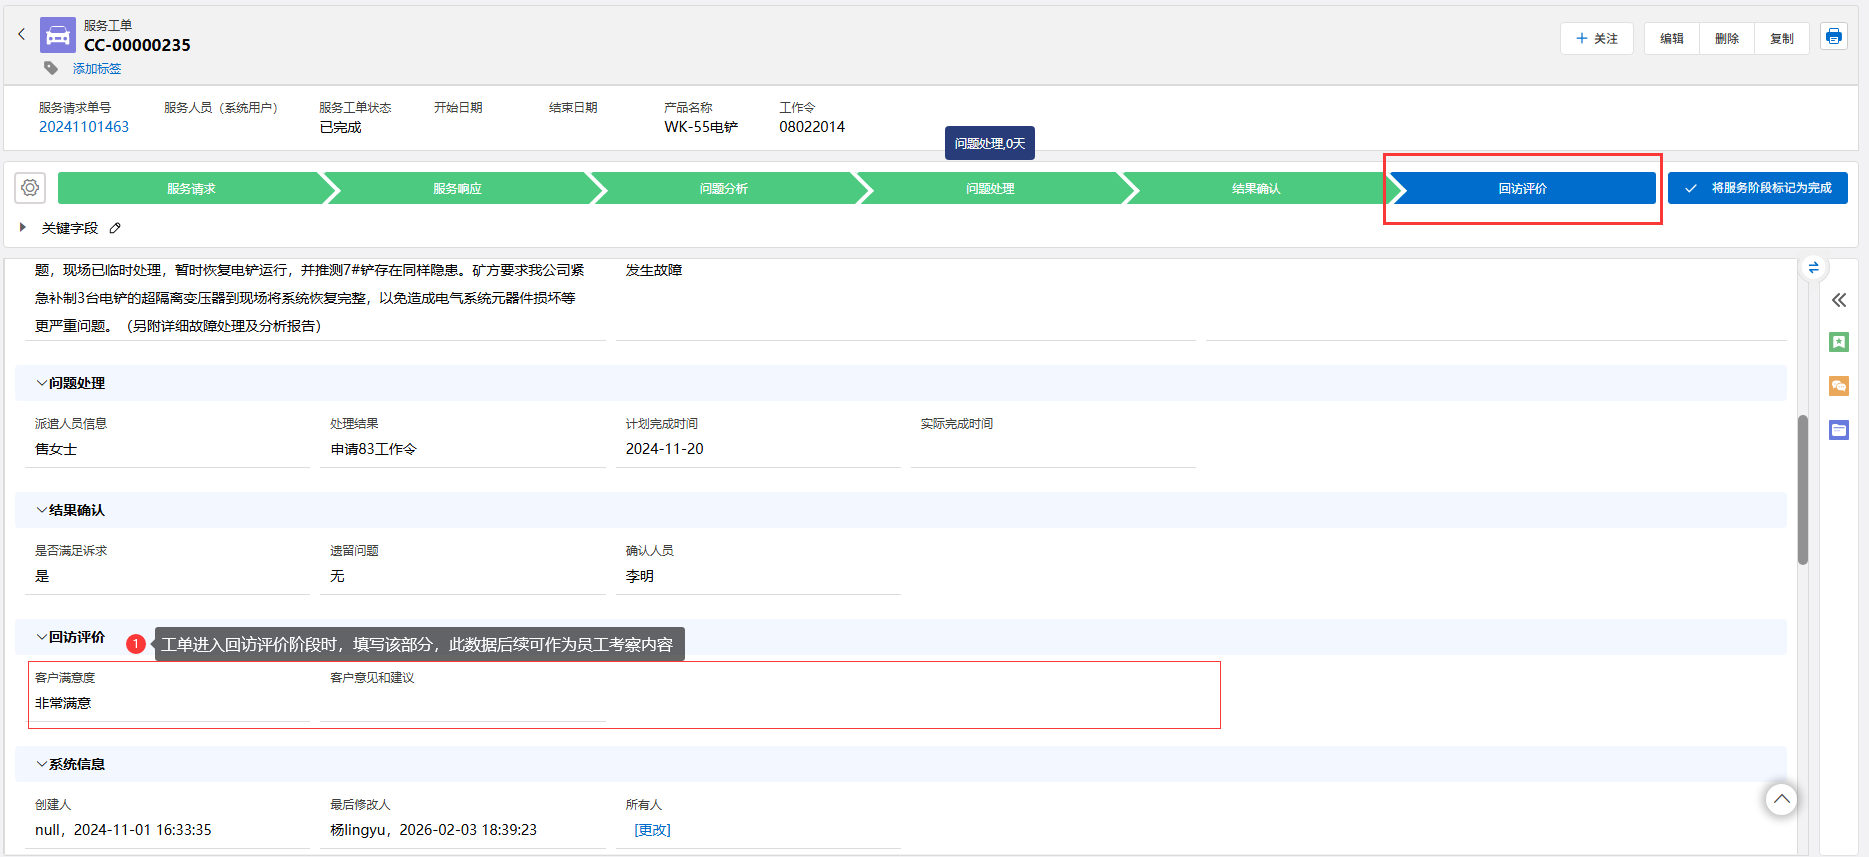Expand the 关键字段 disclosure triangle
Screen dimensions: 1869x857
[x=23, y=228]
